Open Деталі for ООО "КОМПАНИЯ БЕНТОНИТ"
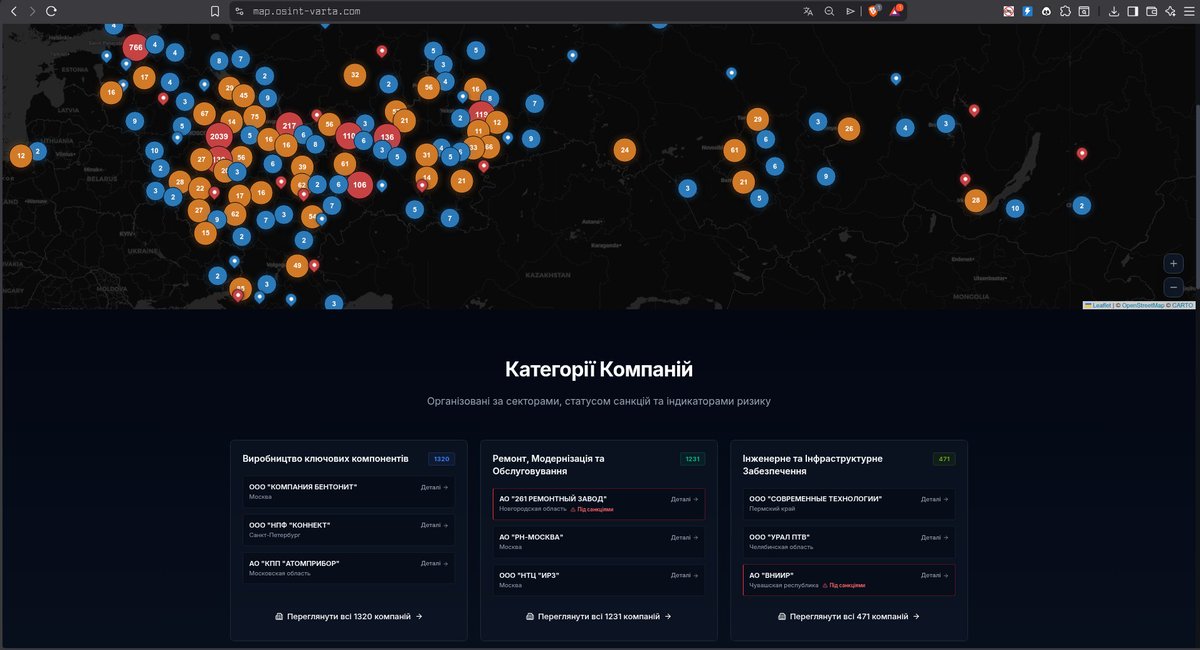 (434, 486)
